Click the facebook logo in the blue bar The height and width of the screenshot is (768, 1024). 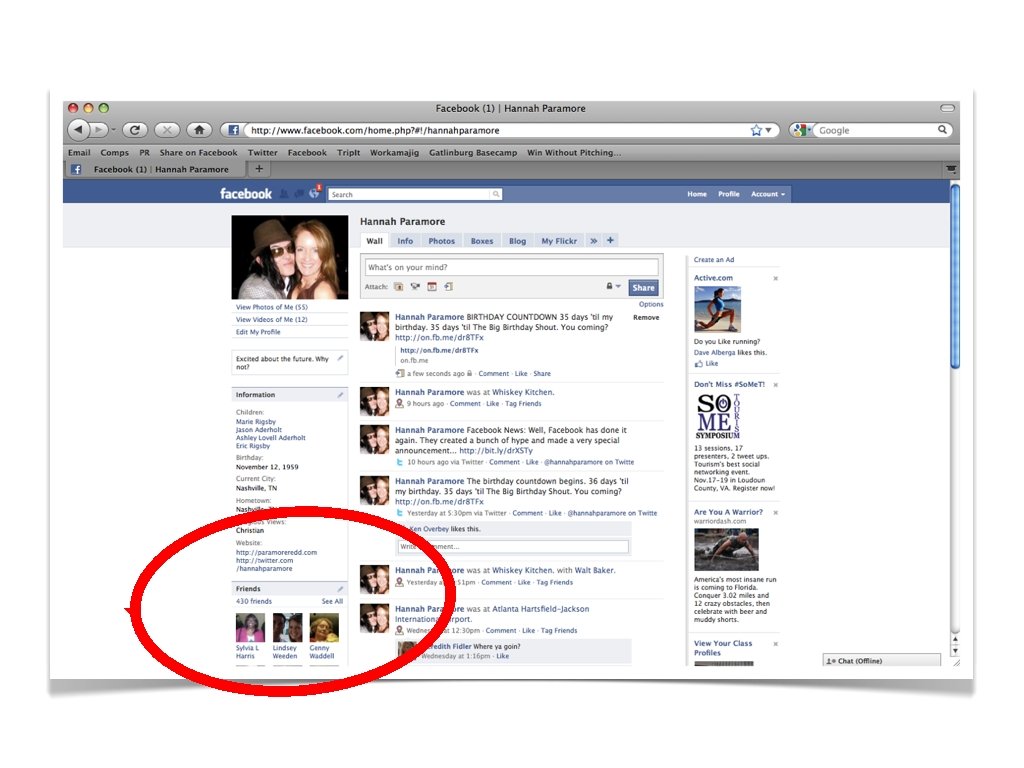[x=246, y=193]
